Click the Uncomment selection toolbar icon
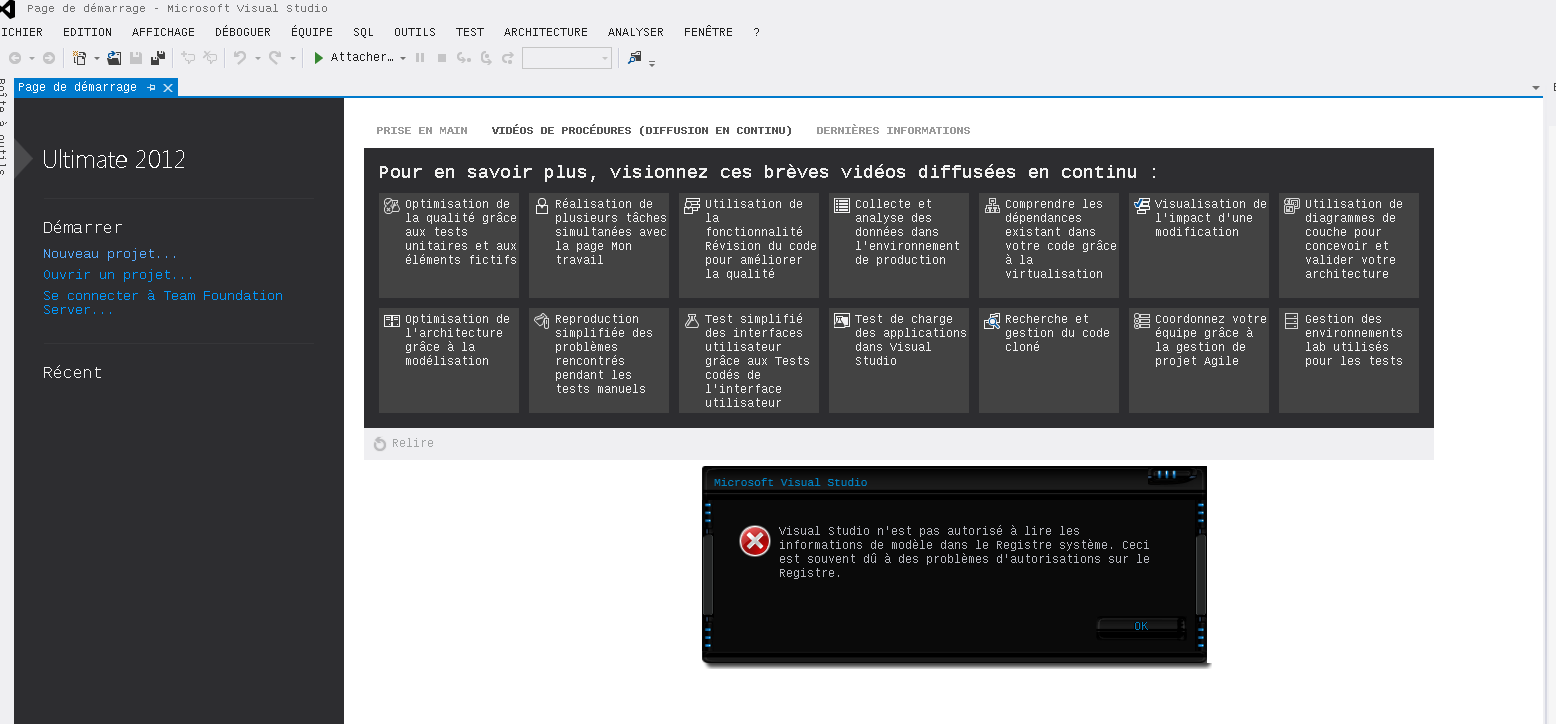This screenshot has width=1556, height=724. coord(210,58)
